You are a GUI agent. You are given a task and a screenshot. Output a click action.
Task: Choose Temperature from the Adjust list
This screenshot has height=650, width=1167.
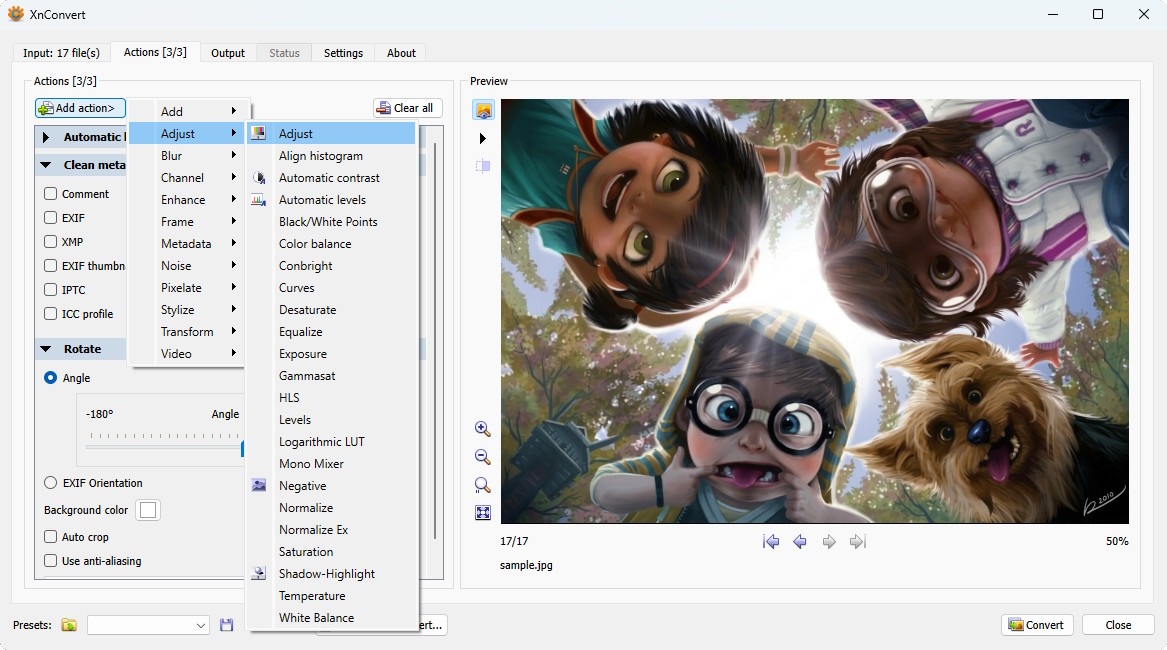[332, 596]
